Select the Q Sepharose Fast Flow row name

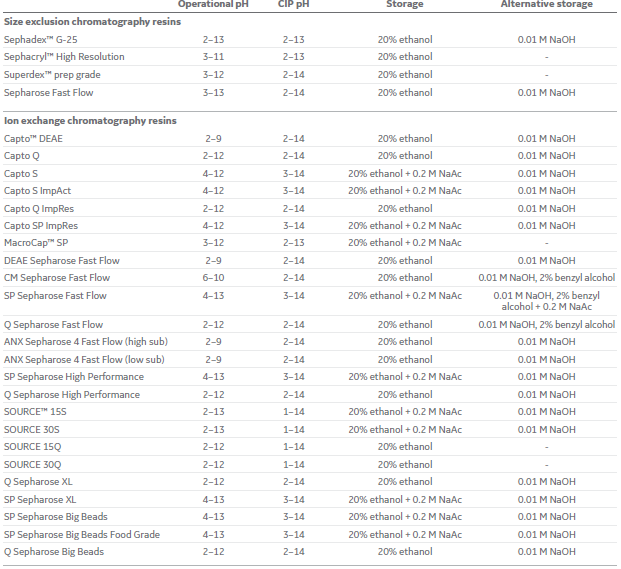point(53,325)
